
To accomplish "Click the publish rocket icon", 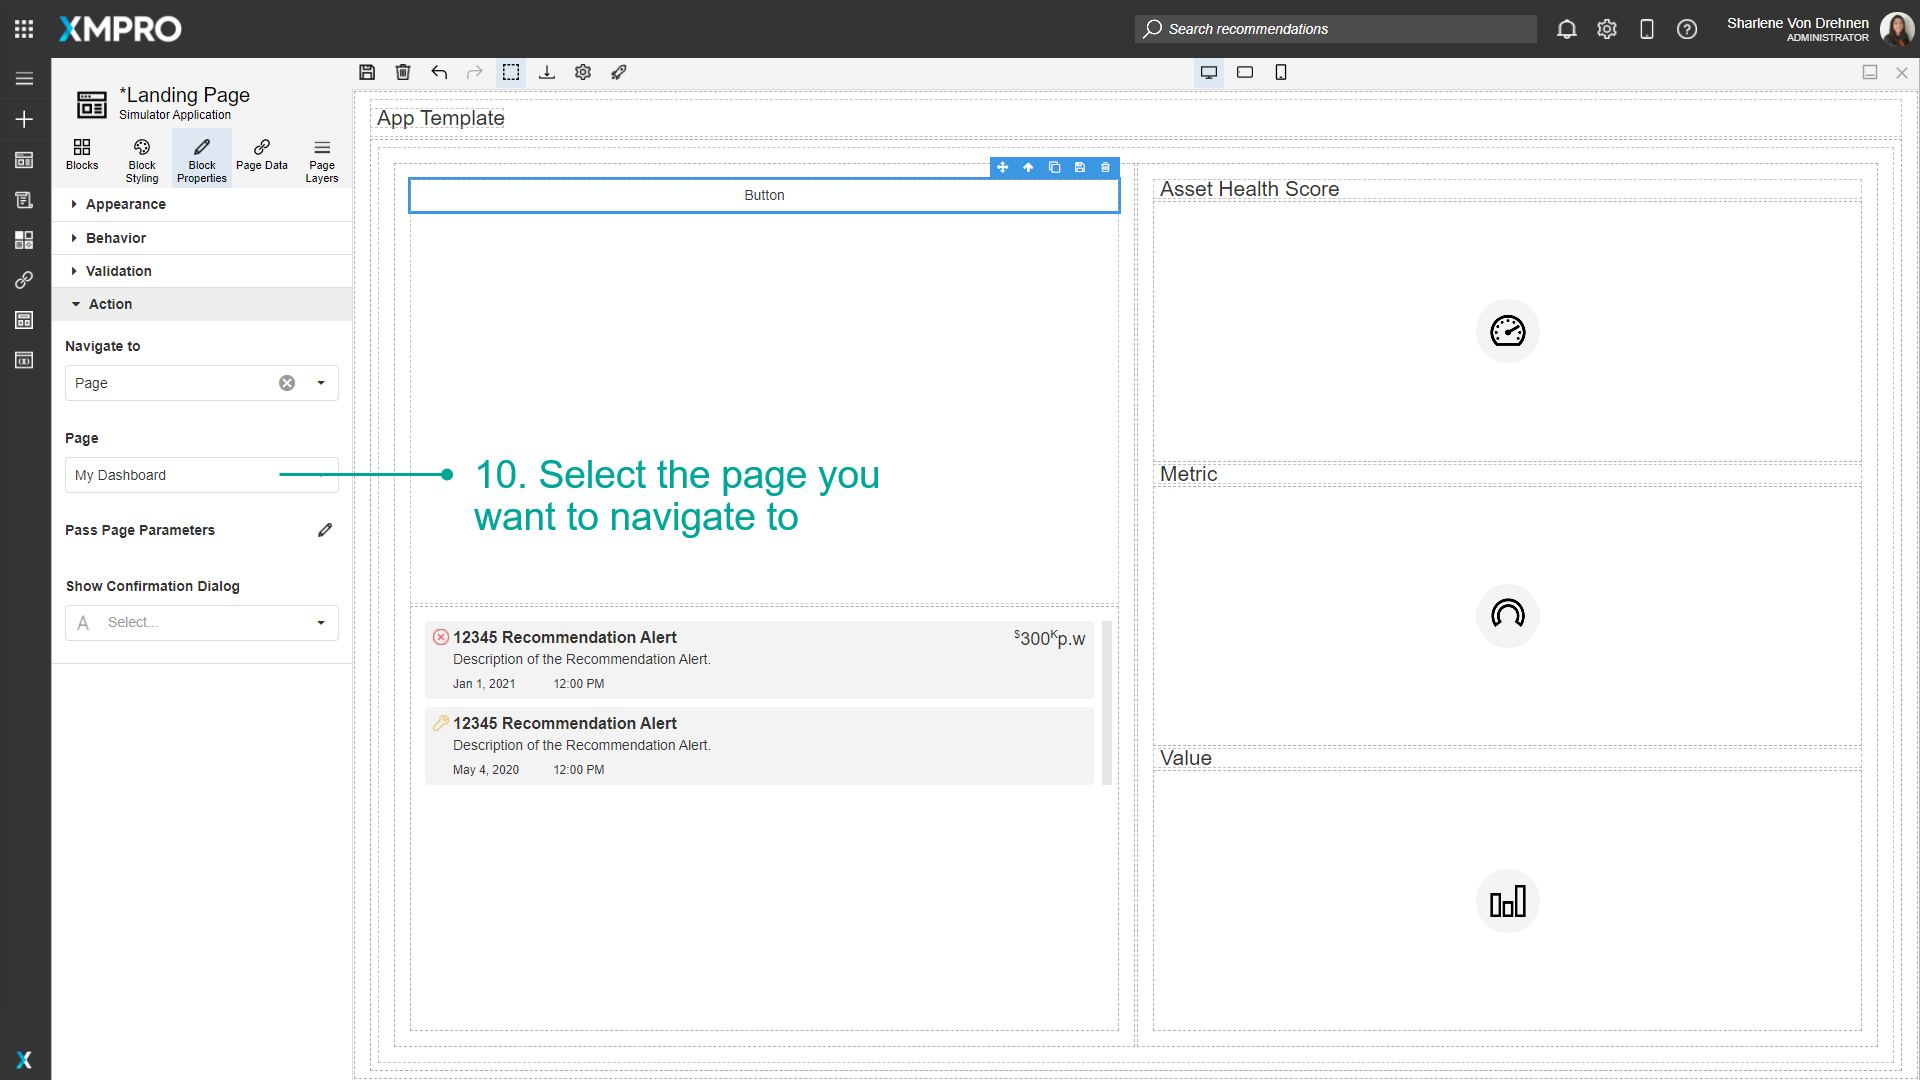I will pyautogui.click(x=619, y=72).
